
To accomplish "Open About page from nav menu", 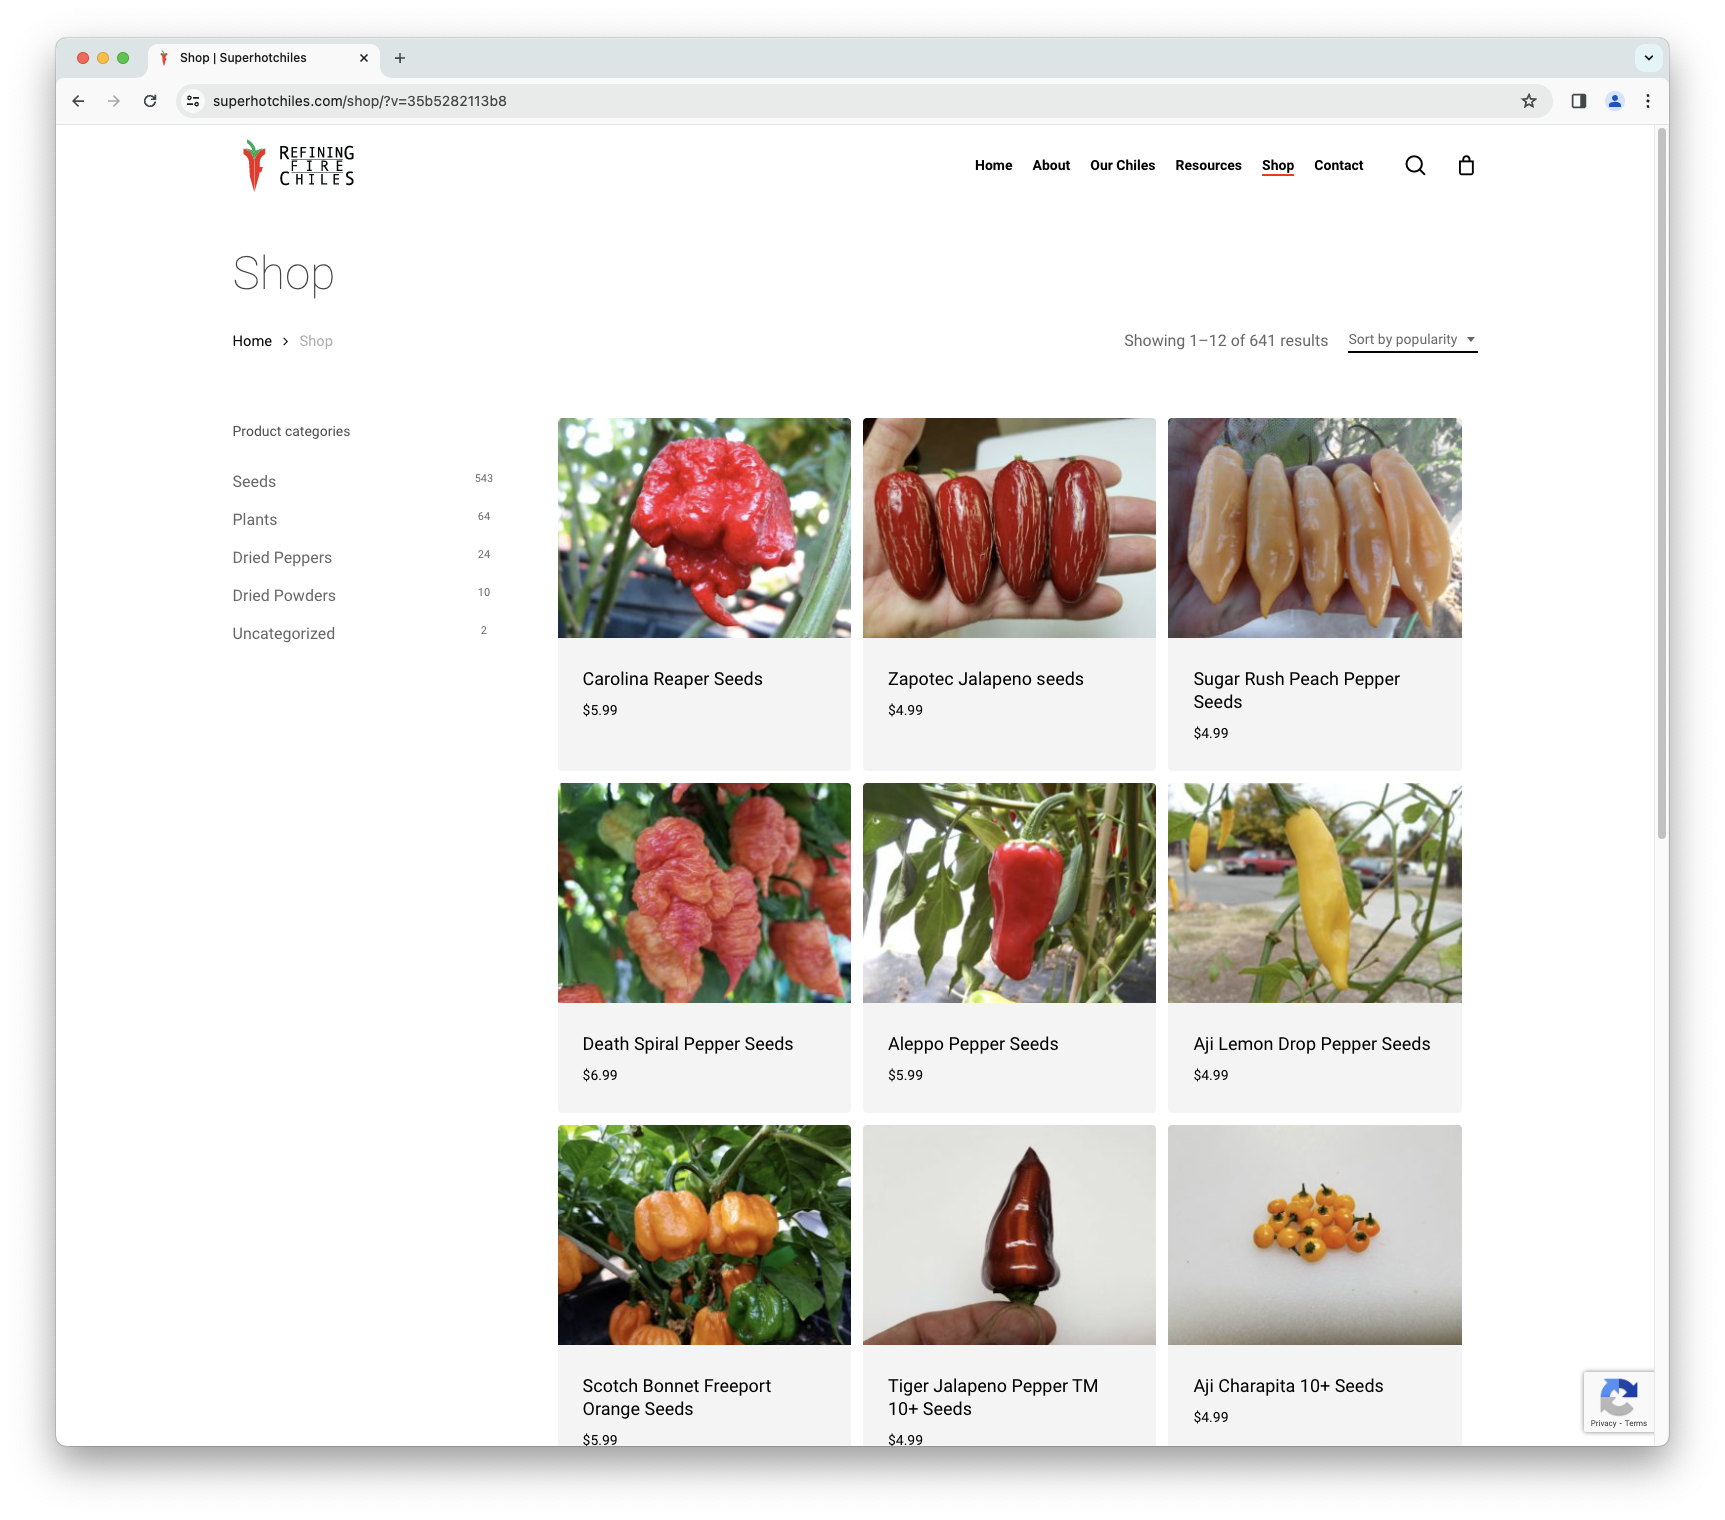I will [1051, 166].
